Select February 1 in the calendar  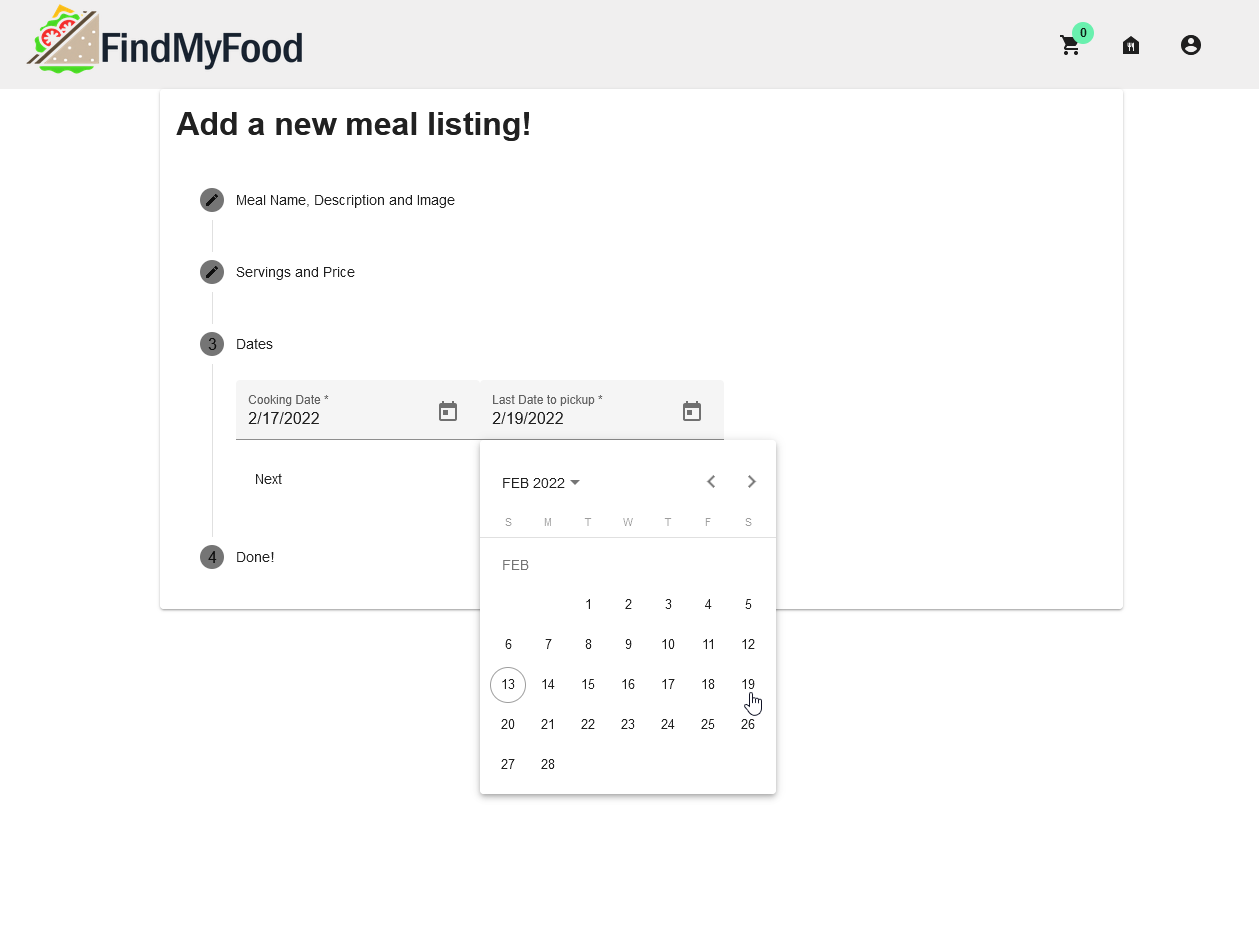coord(588,604)
